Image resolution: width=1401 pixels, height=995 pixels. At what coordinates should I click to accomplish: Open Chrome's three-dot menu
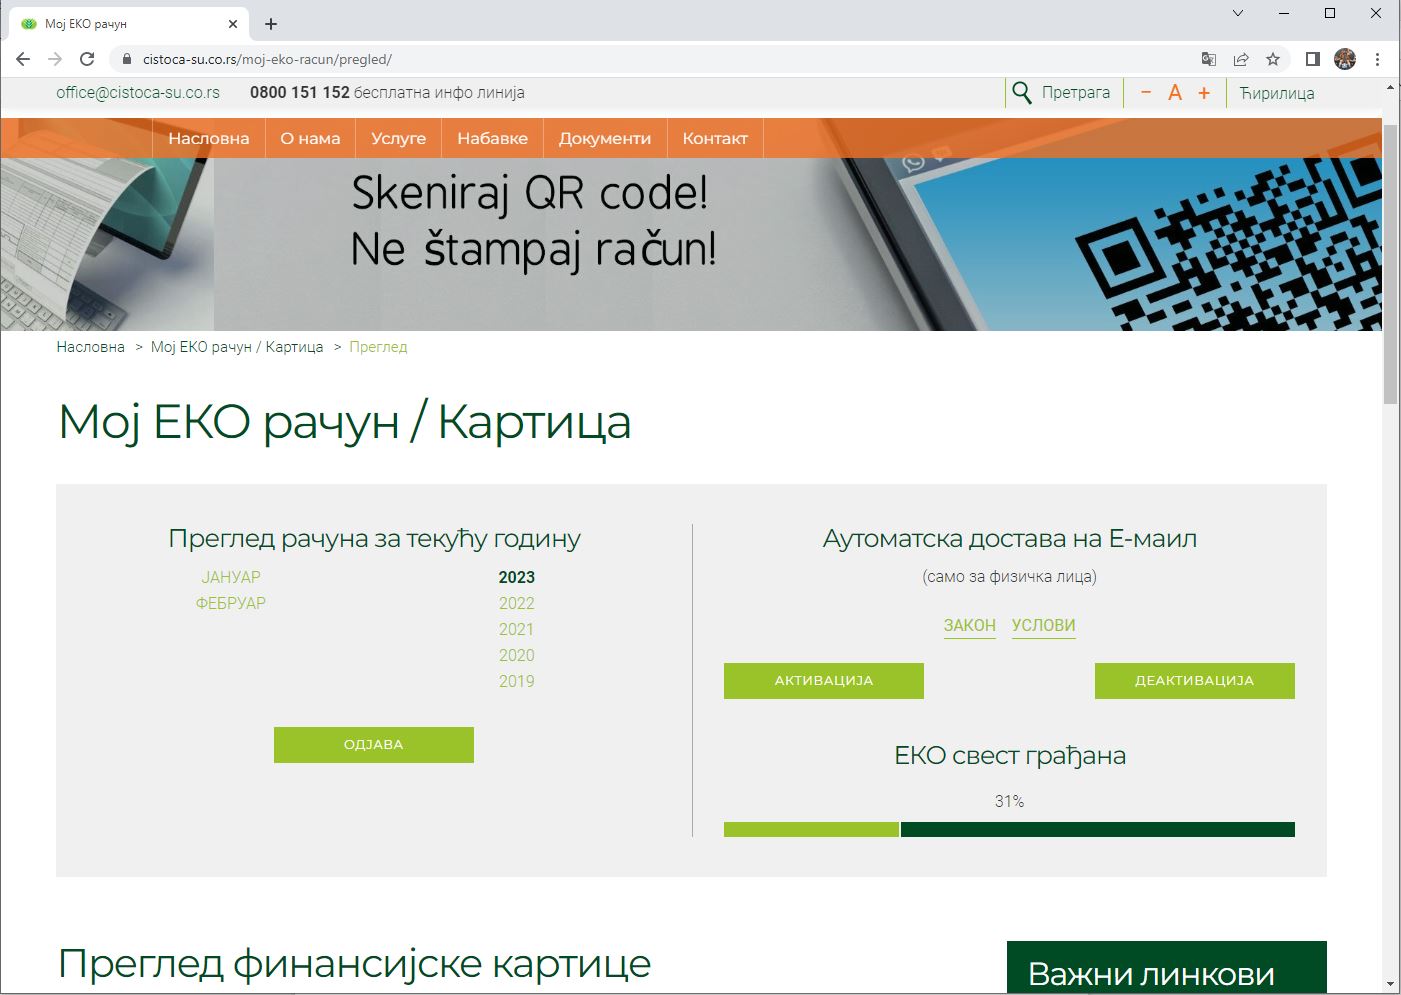1377,59
